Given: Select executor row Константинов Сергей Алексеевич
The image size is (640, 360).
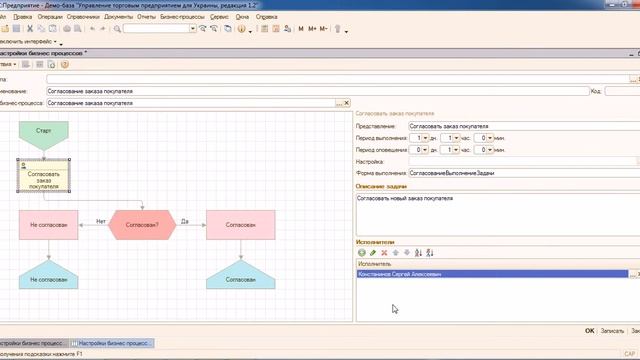Looking at the screenshot, I should pos(492,274).
